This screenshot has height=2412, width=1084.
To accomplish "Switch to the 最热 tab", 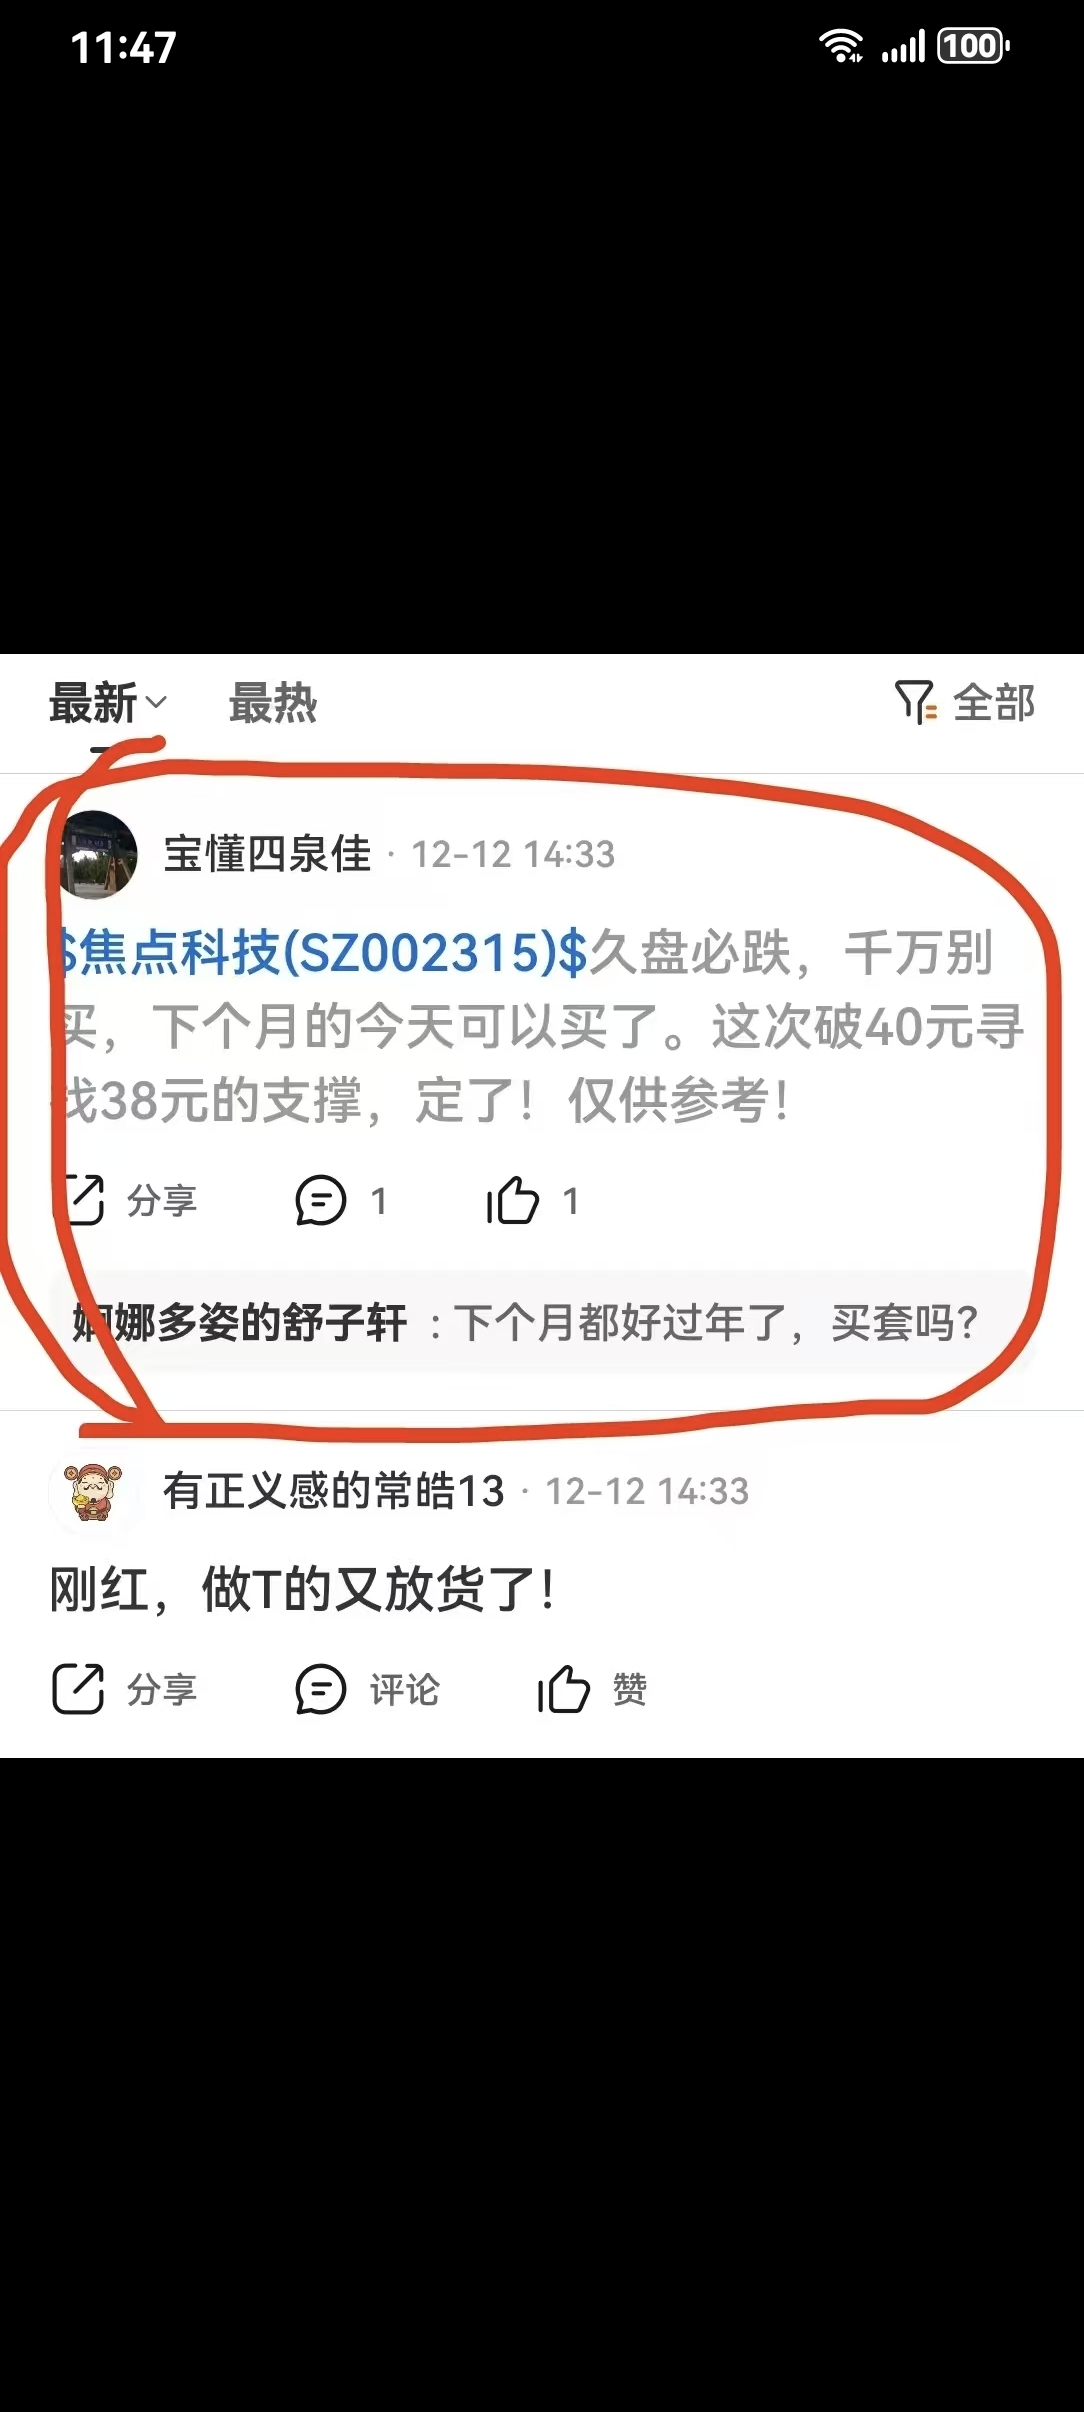I will tap(273, 703).
